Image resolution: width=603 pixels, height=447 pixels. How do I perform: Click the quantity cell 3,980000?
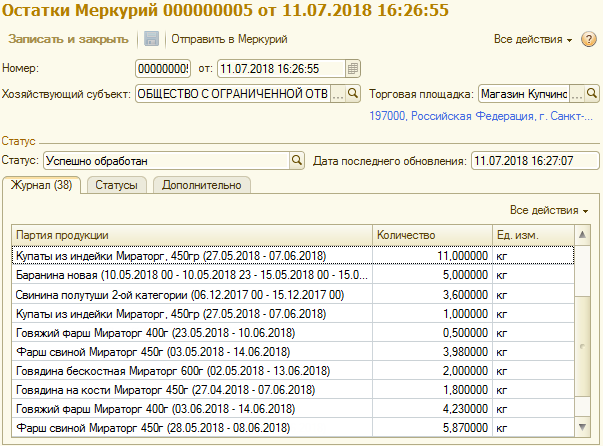(432, 352)
